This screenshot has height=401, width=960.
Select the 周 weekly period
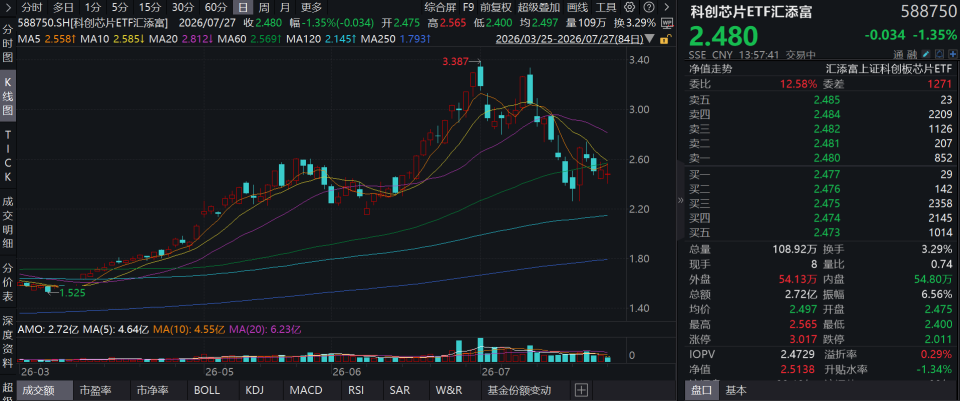tap(263, 7)
